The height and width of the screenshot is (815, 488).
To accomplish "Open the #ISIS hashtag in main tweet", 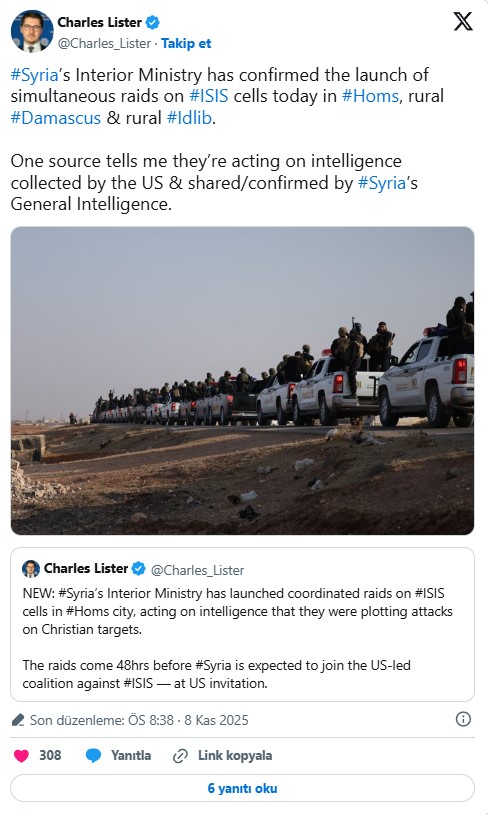I will point(208,96).
